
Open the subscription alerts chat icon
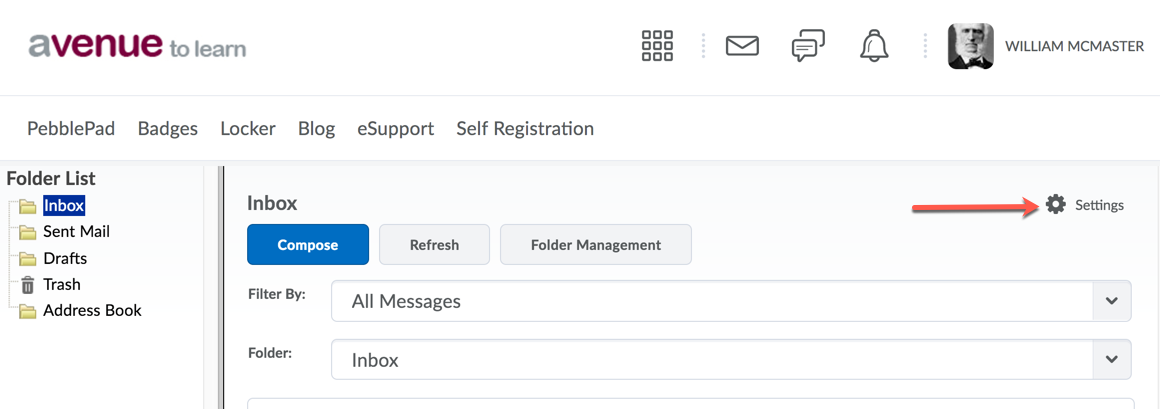pos(808,46)
